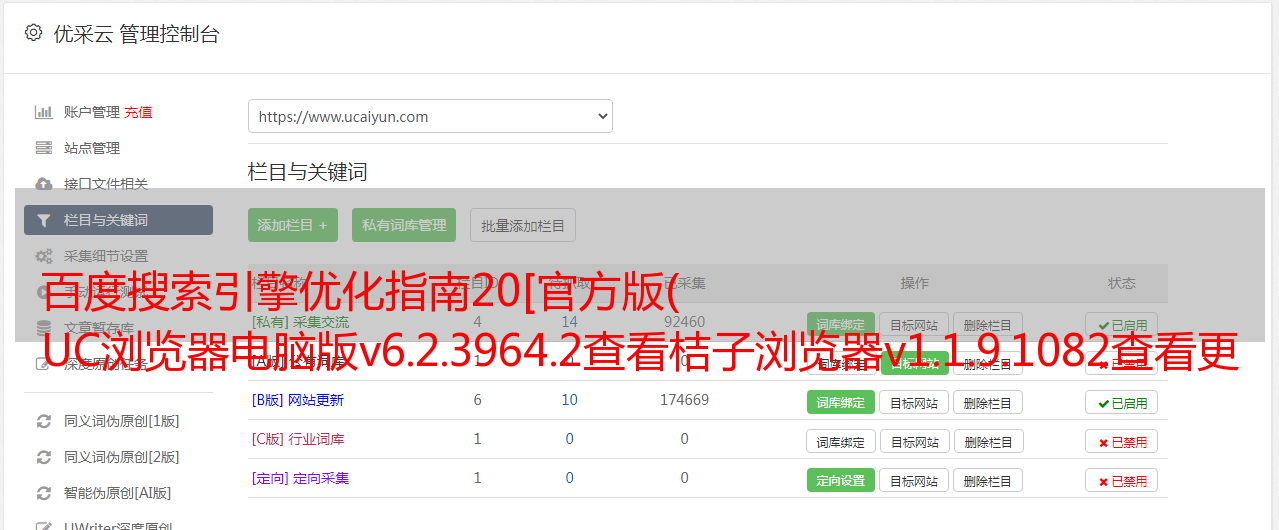Click the [B版] 网站更新 column name

pos(298,400)
